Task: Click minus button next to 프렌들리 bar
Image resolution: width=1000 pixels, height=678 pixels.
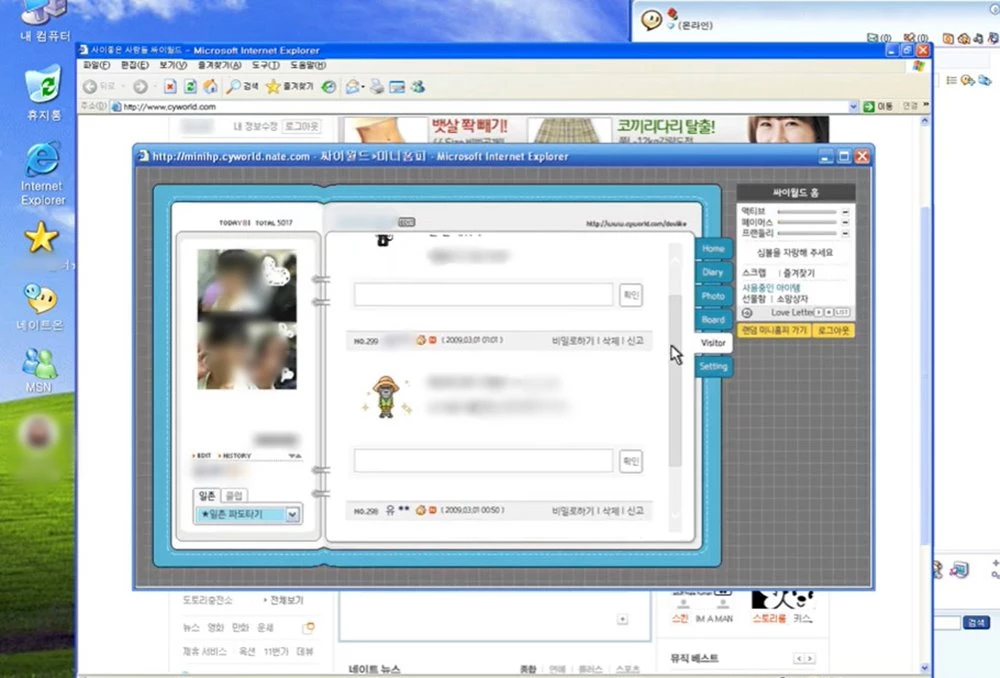Action: point(845,233)
